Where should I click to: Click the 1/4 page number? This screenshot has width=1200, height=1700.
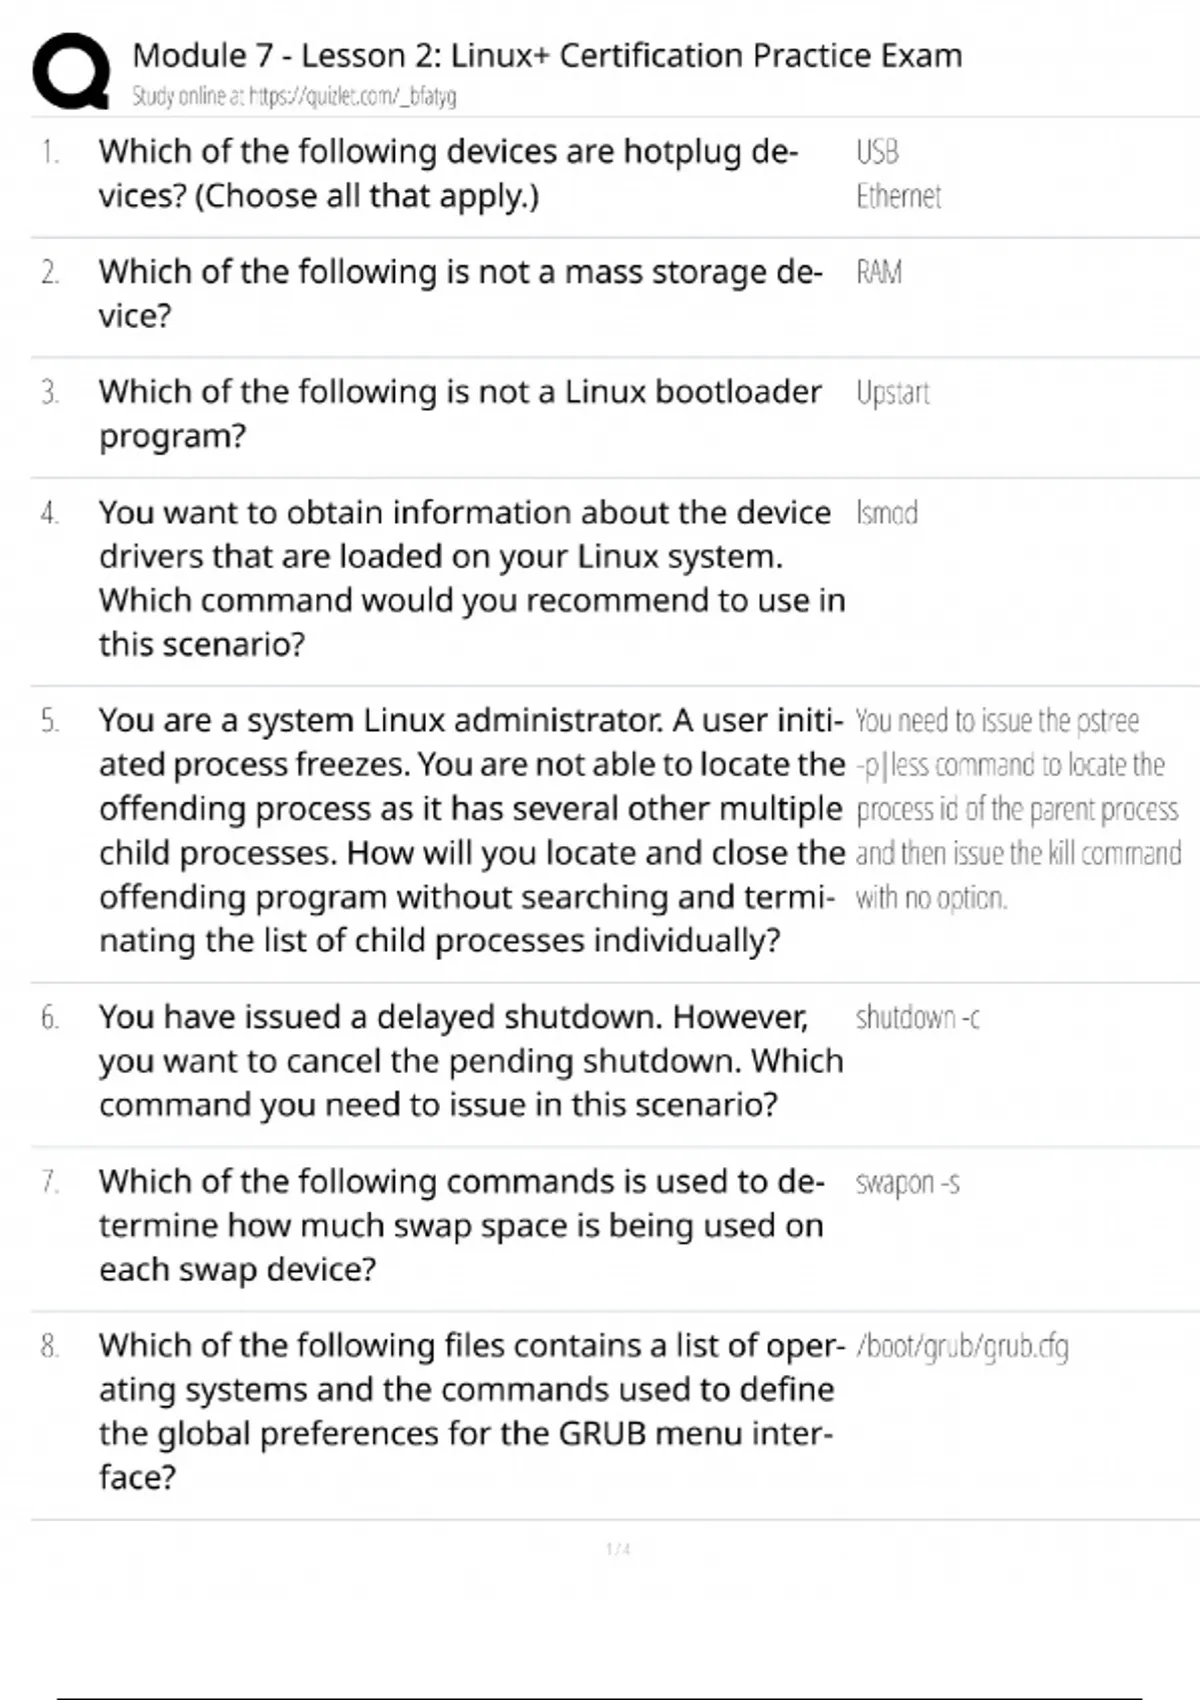point(618,1549)
